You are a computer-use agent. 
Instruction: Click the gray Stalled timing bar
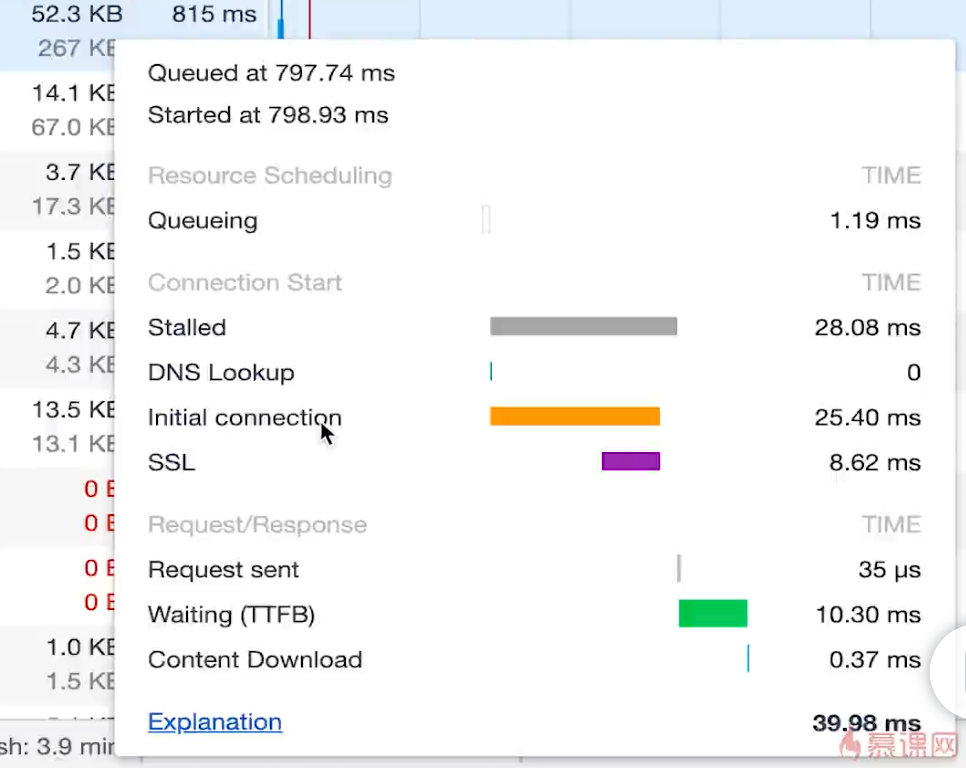point(583,326)
